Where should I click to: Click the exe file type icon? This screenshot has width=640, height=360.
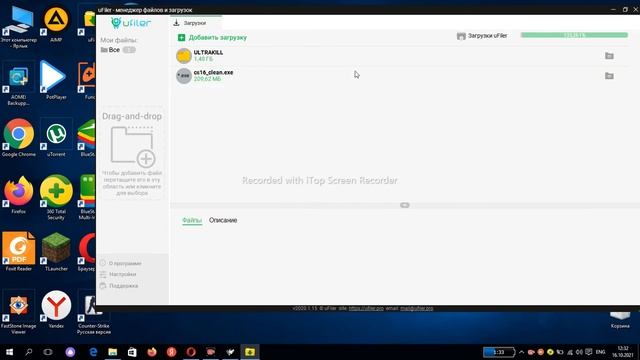[184, 76]
